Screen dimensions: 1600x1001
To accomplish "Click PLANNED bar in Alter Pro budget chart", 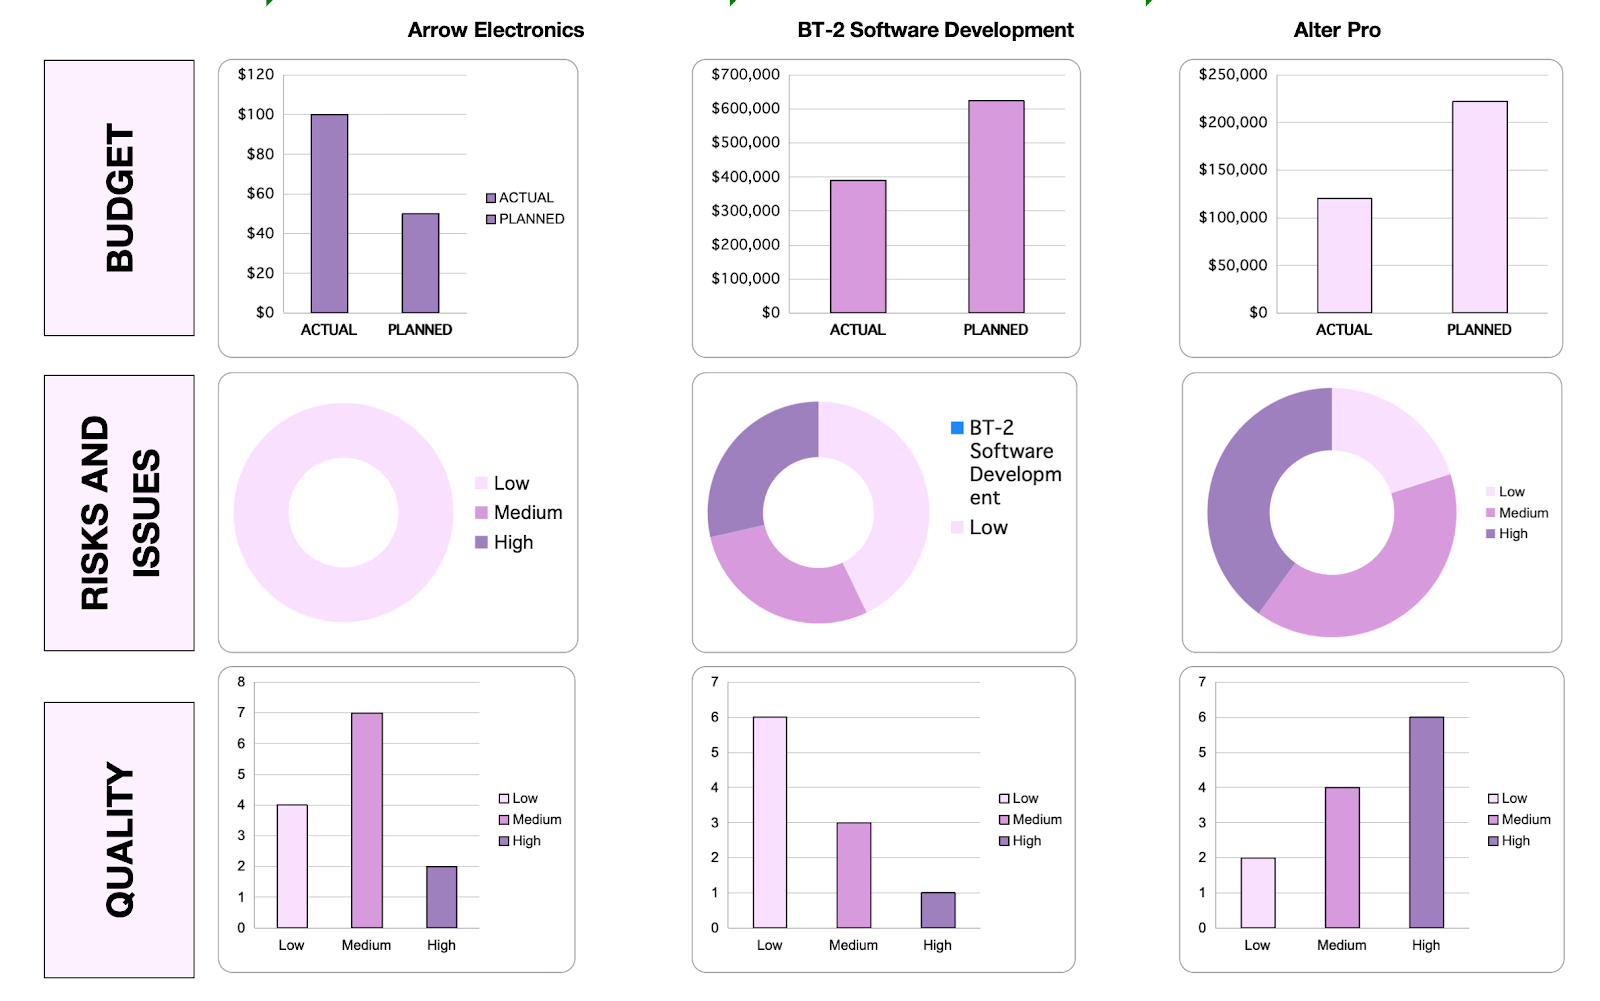I will [x=1479, y=207].
